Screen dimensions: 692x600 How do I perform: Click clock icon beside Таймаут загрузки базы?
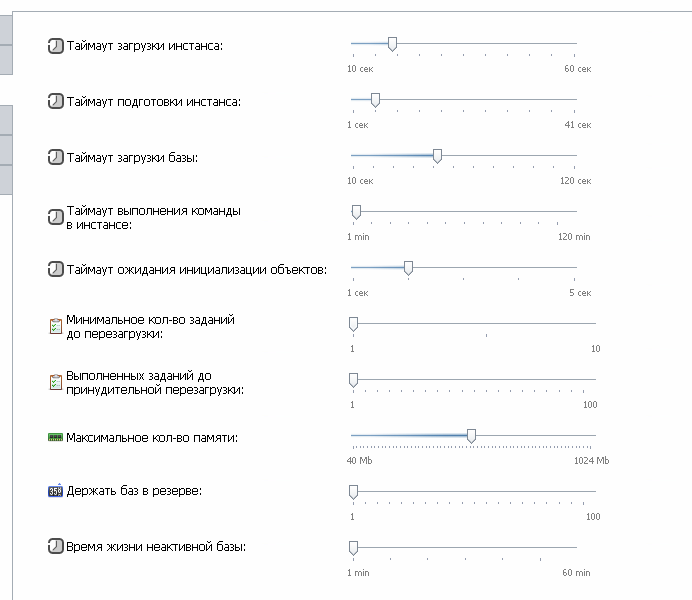click(x=55, y=158)
